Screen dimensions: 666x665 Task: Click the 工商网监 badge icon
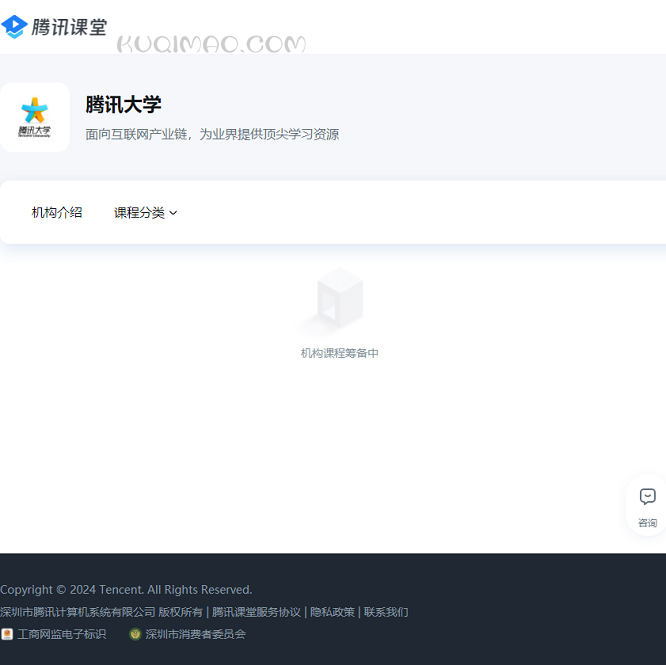(7, 634)
